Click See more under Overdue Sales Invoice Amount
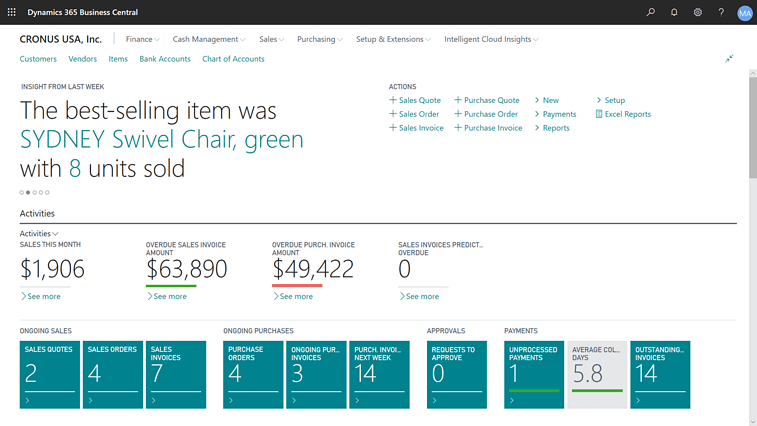Screen dimensions: 757x426 click(167, 296)
